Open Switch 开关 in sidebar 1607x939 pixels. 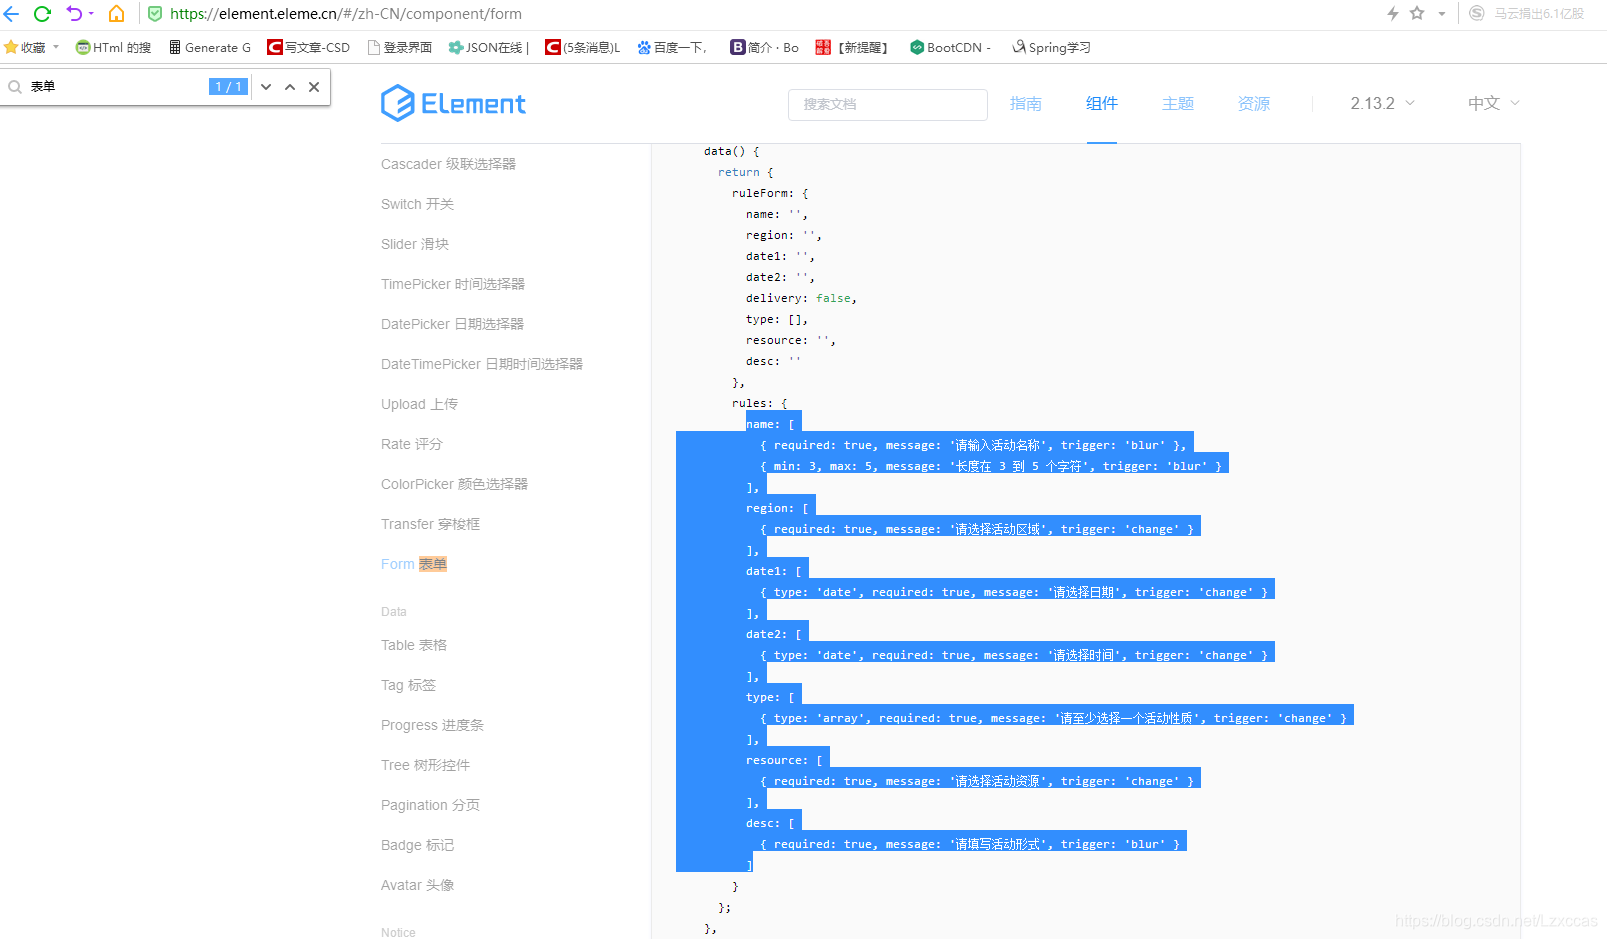pyautogui.click(x=417, y=204)
